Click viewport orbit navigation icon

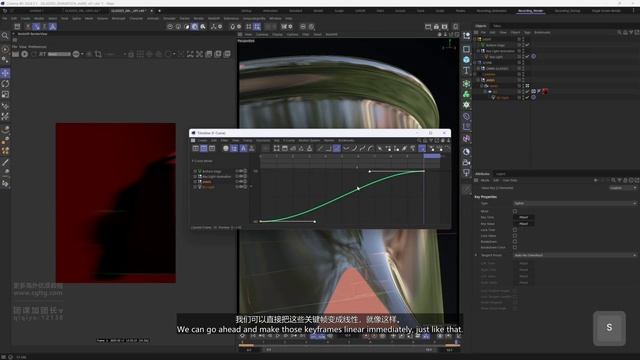(x=451, y=35)
